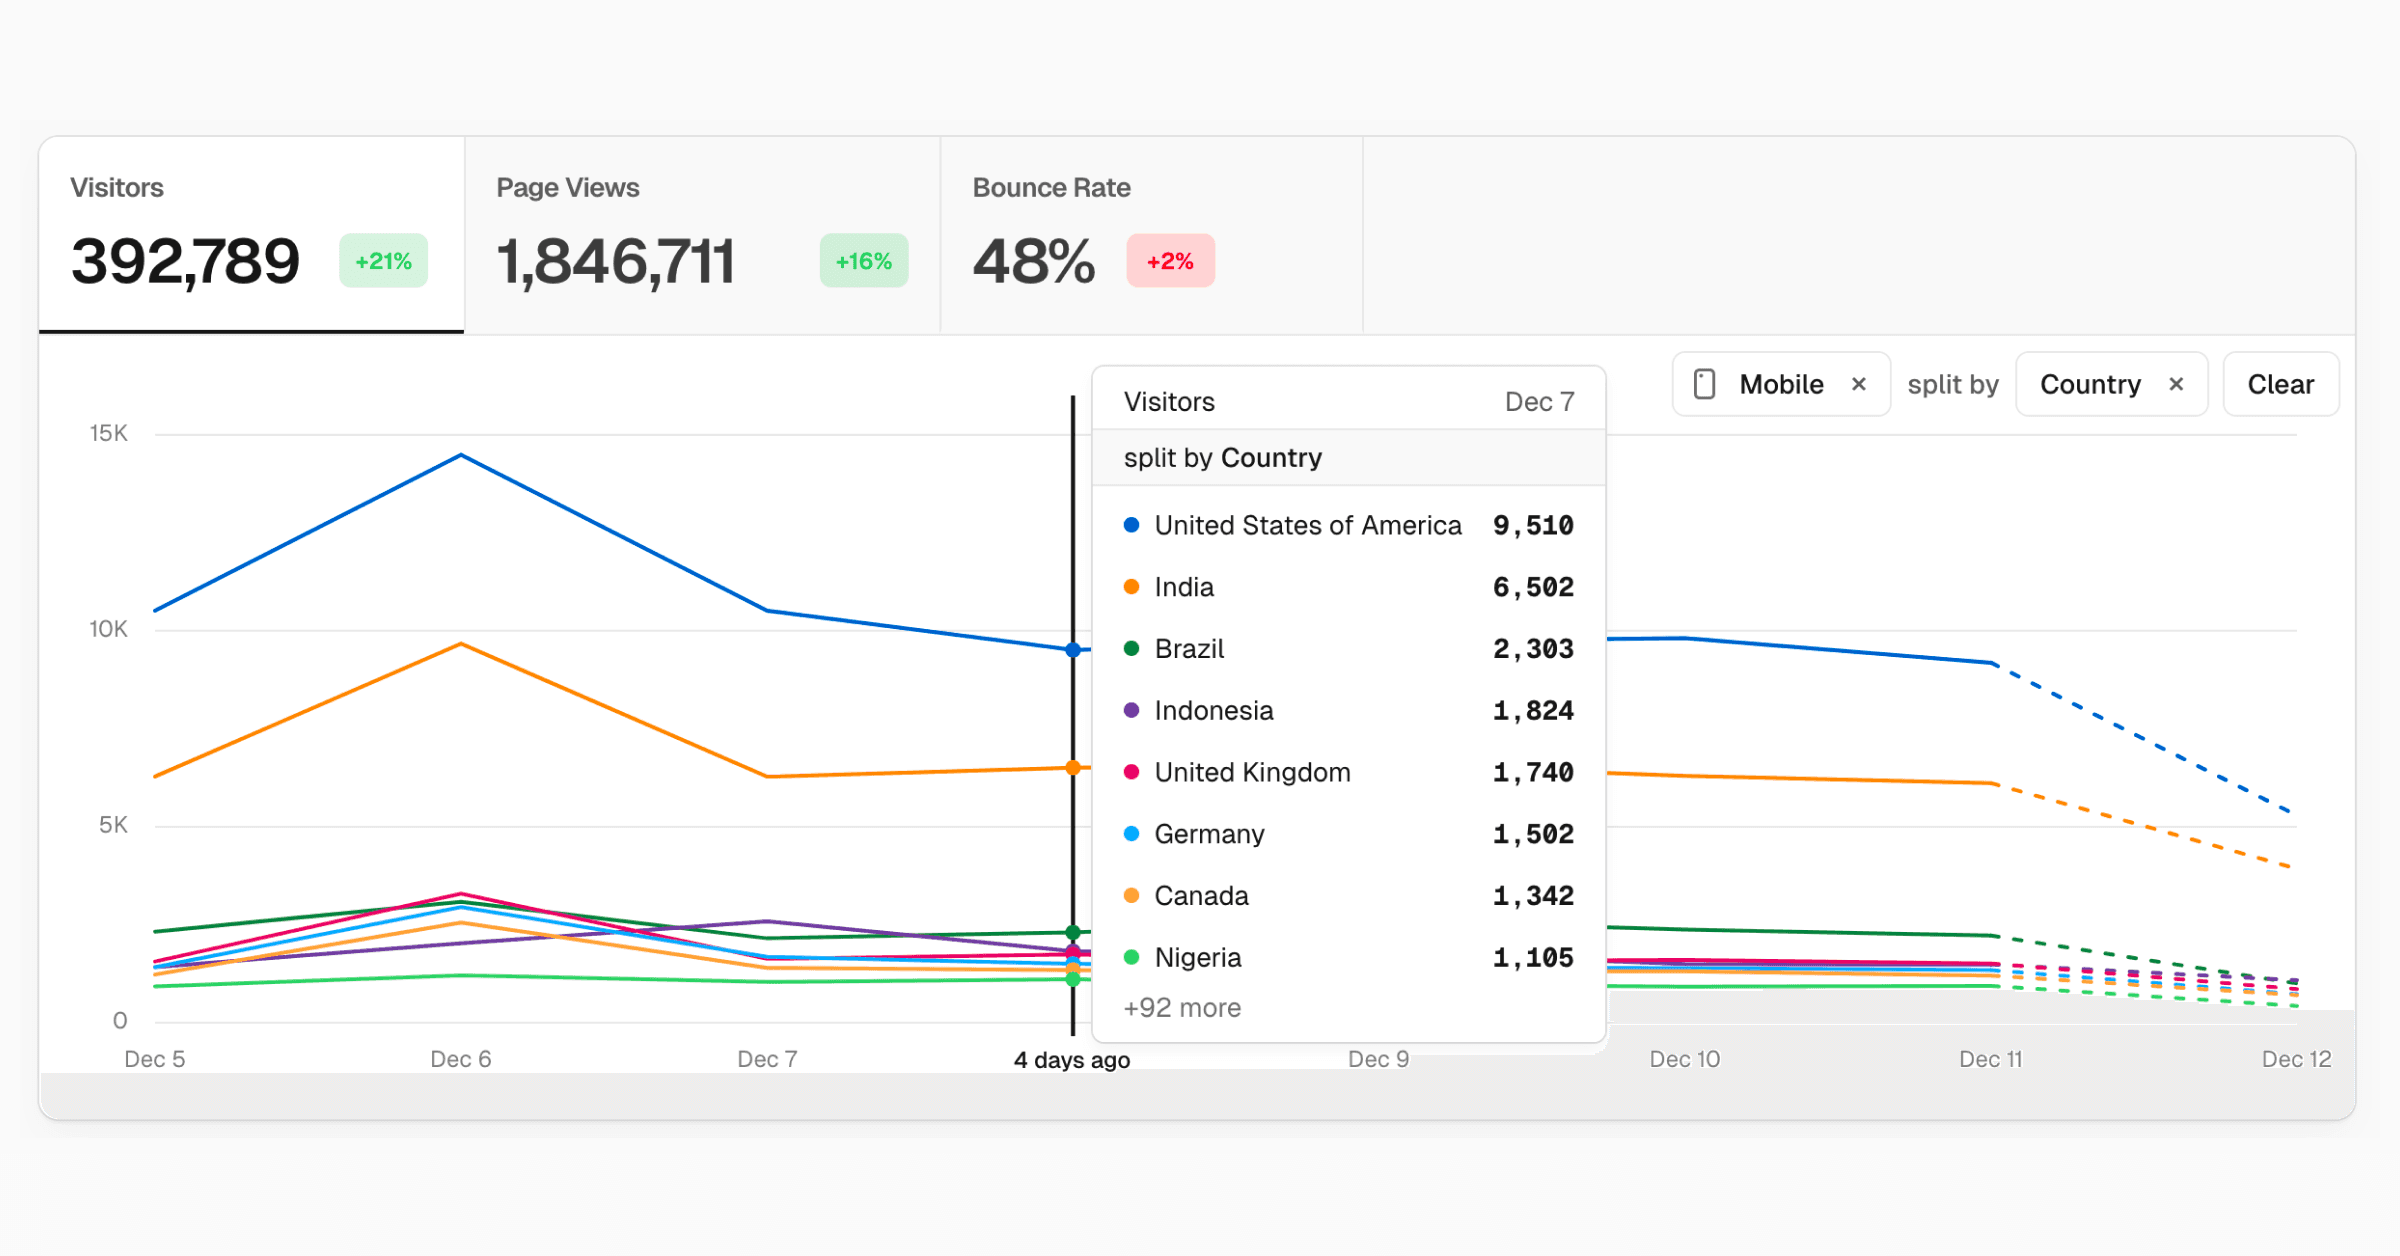Click the Clear button to reset filters
Screen dimensions: 2400x1256
pyautogui.click(x=2280, y=384)
